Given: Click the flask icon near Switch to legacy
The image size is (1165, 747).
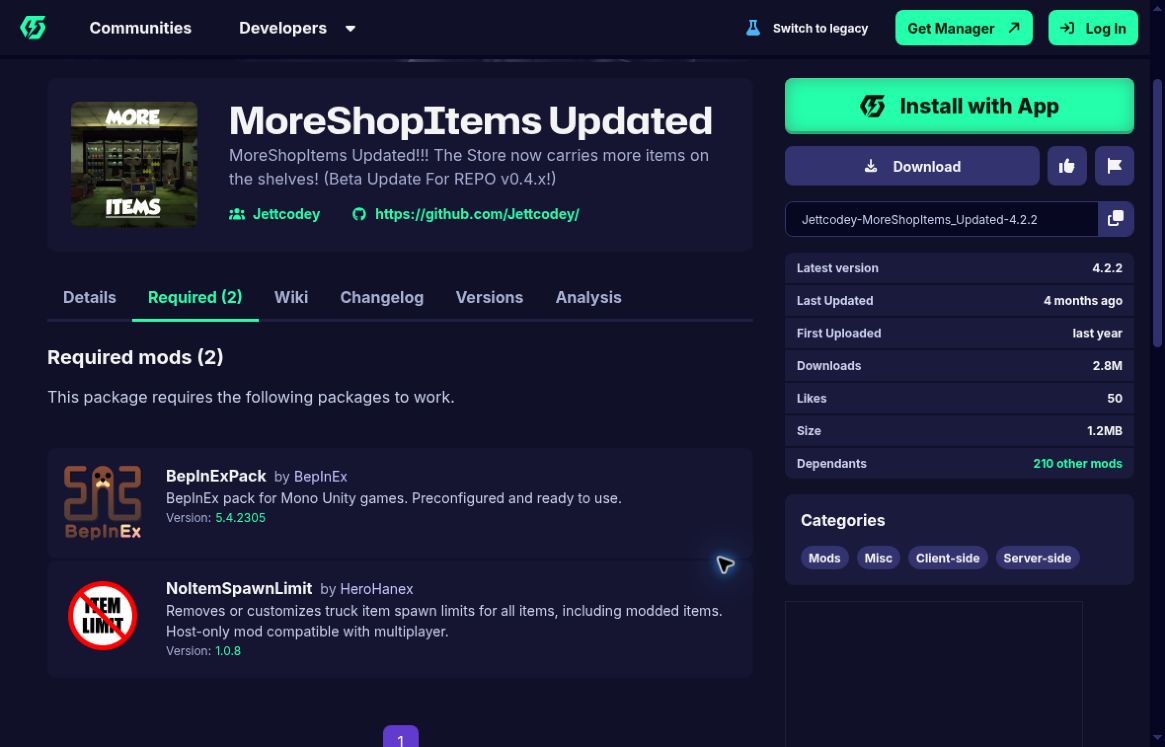Looking at the screenshot, I should (753, 28).
